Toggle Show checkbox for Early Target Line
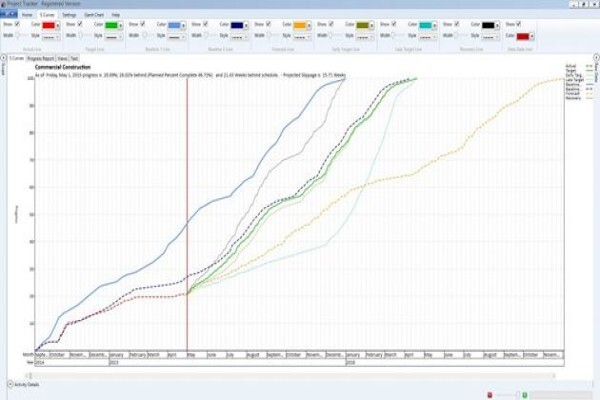 331,24
